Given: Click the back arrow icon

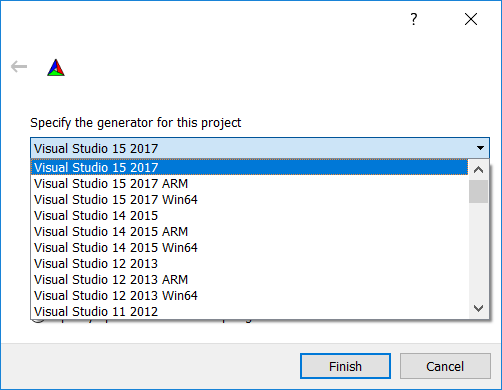Looking at the screenshot, I should pos(19,67).
